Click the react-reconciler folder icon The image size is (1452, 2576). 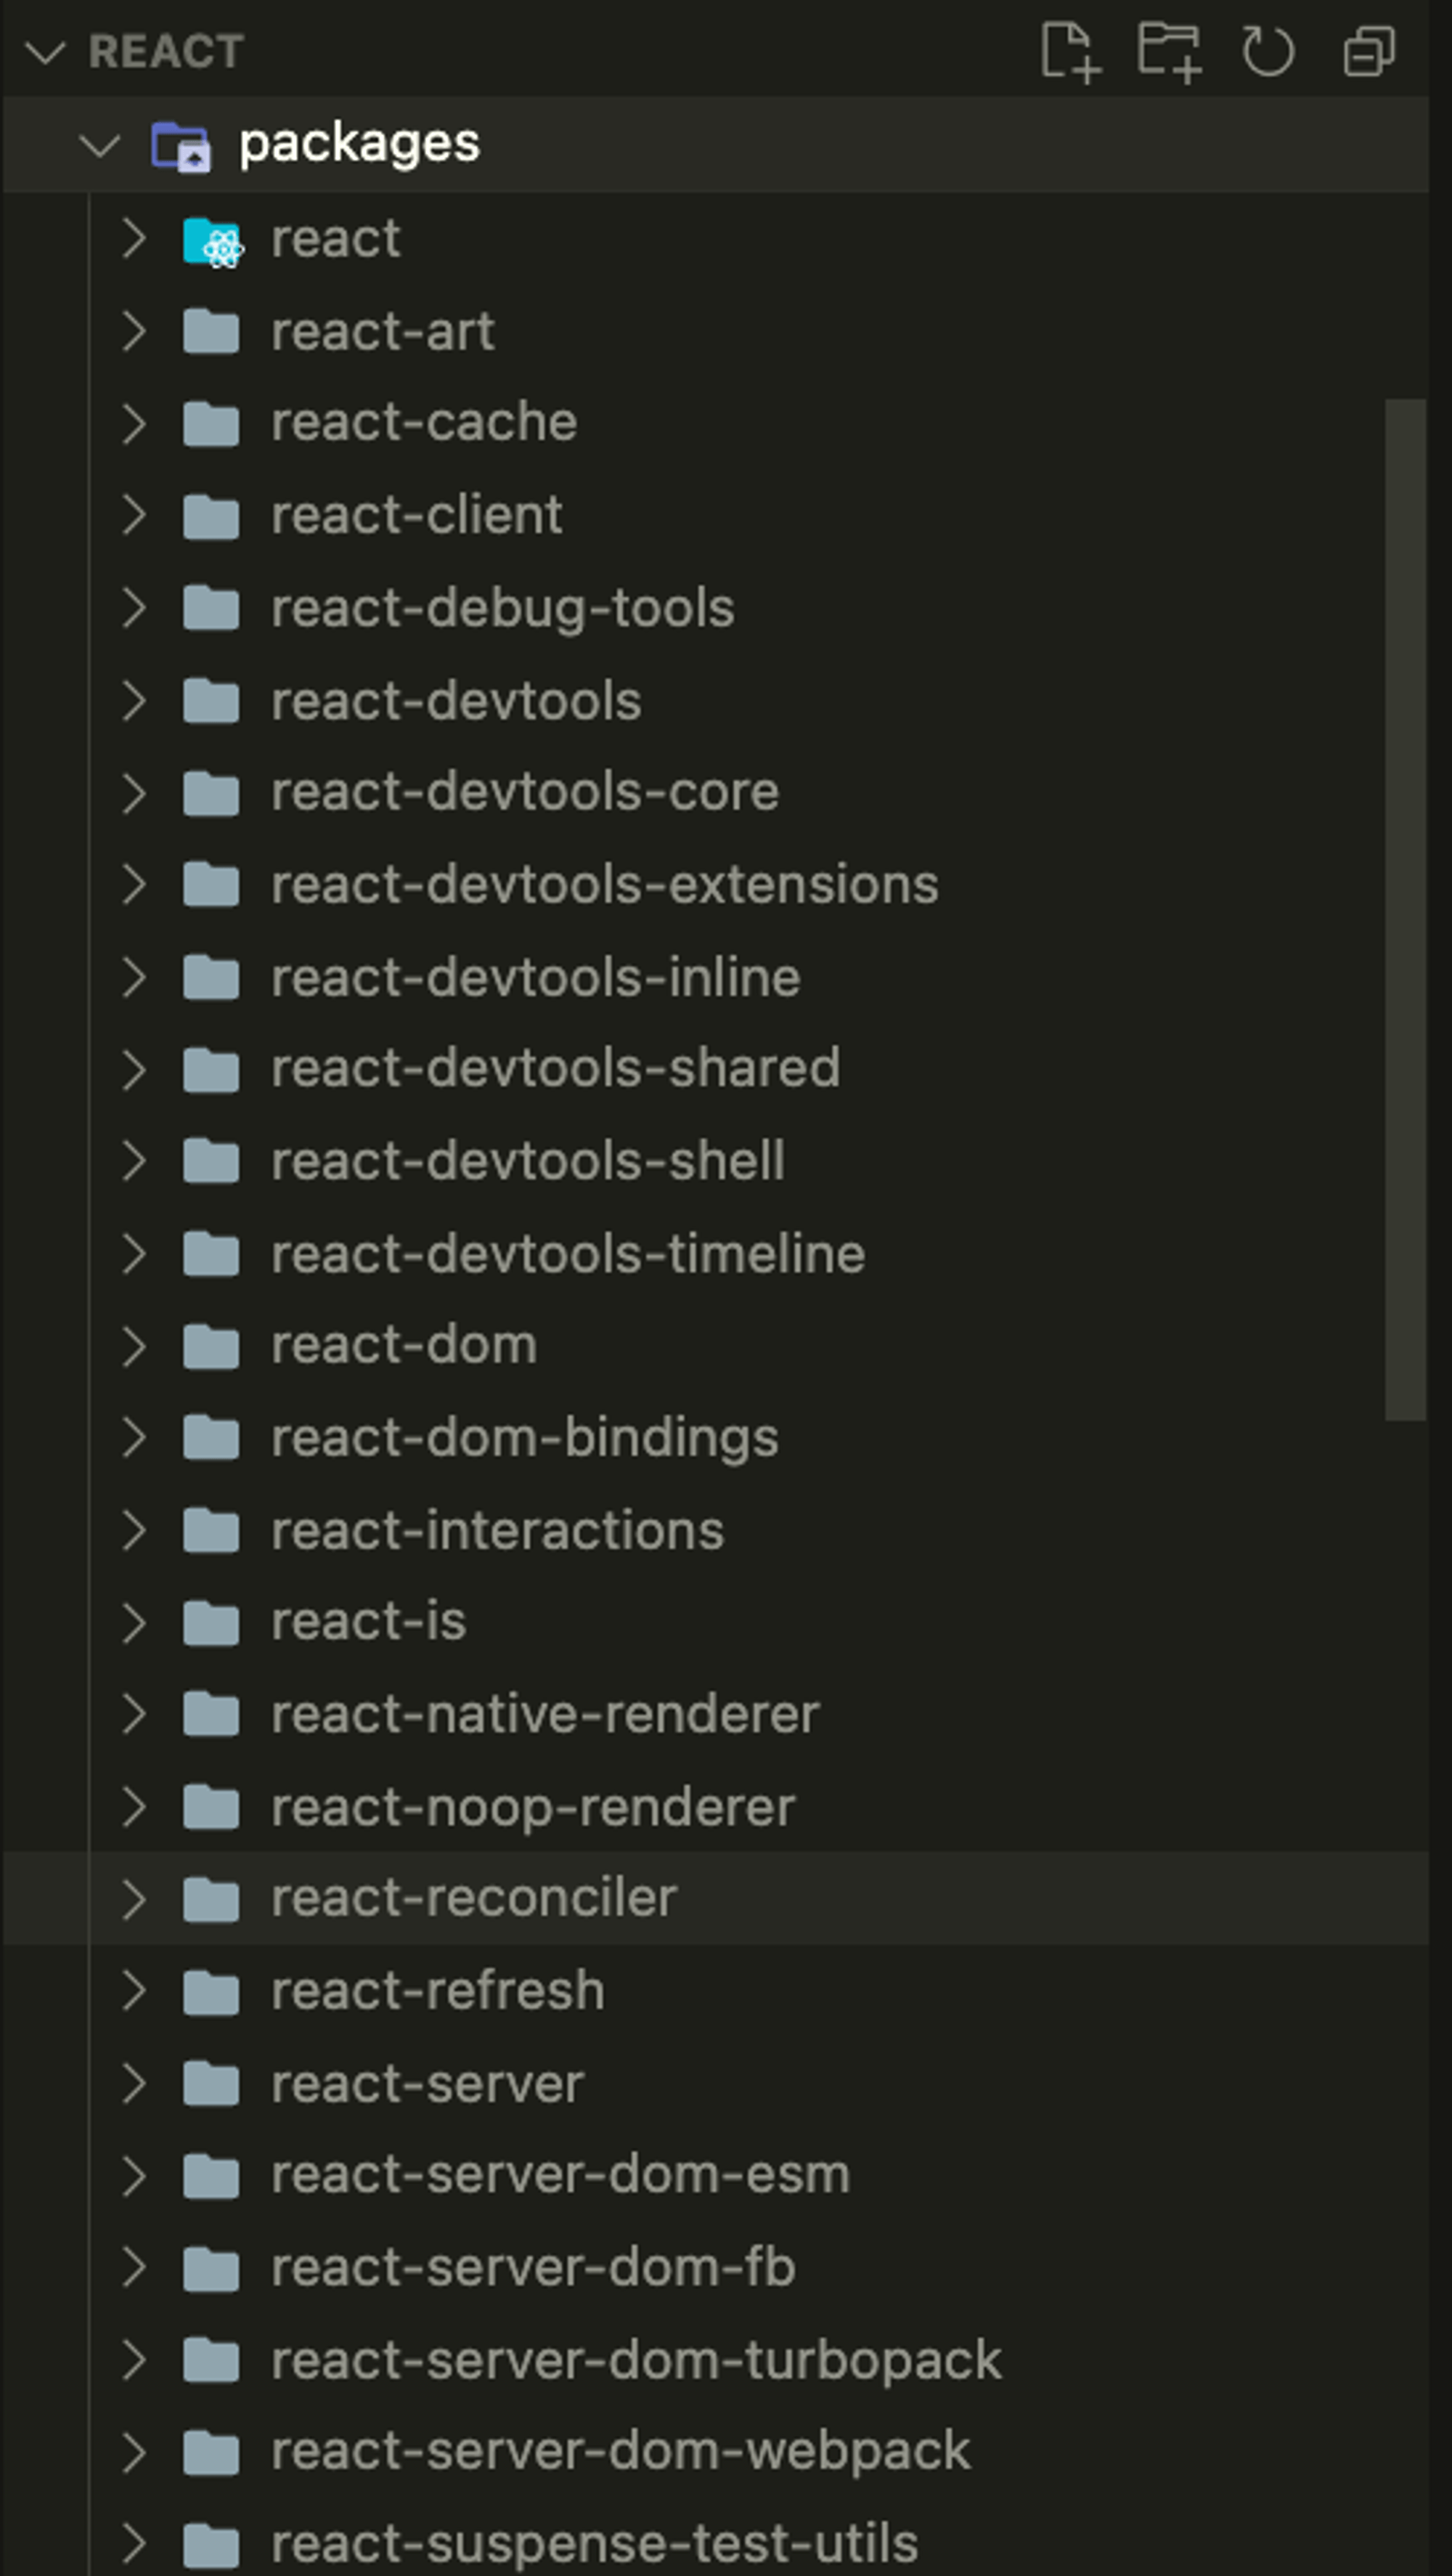[x=211, y=1899]
